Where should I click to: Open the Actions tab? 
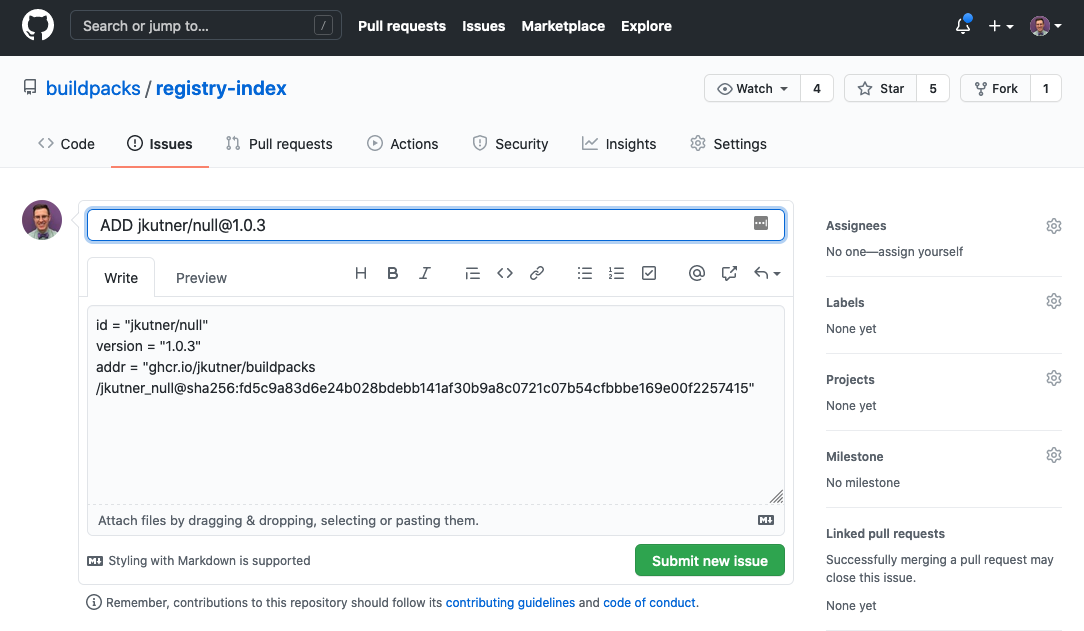pyautogui.click(x=402, y=144)
